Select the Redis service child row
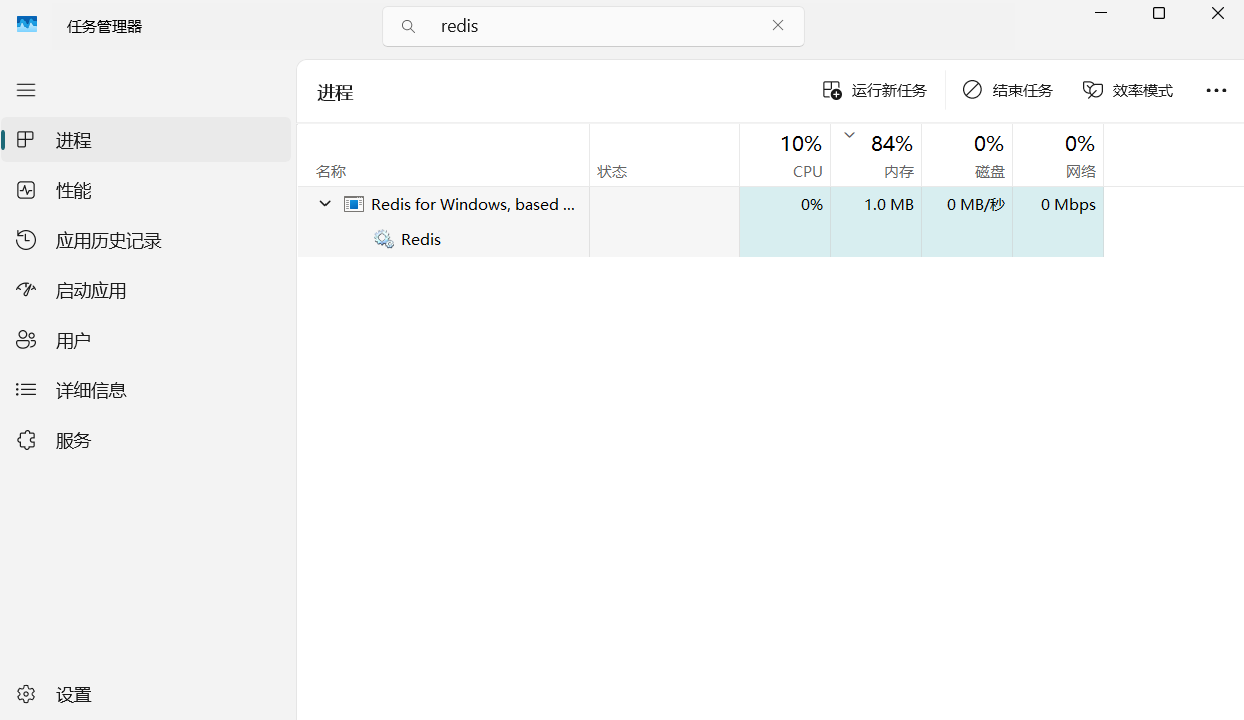 (x=700, y=239)
